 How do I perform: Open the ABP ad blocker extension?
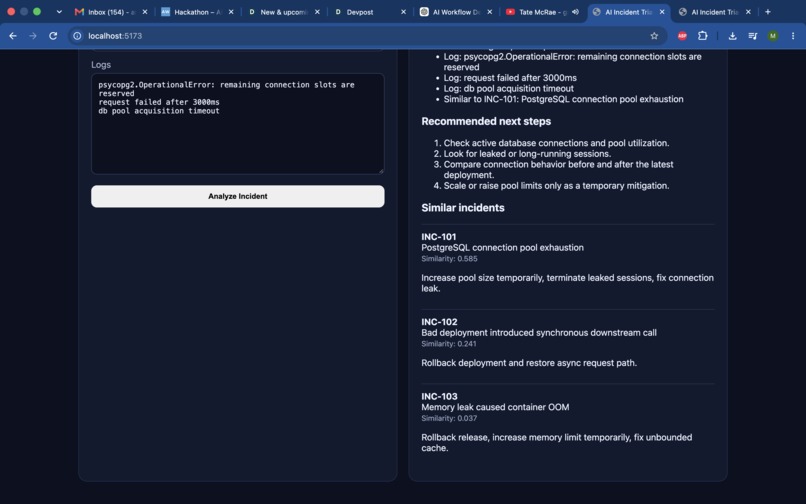click(682, 35)
